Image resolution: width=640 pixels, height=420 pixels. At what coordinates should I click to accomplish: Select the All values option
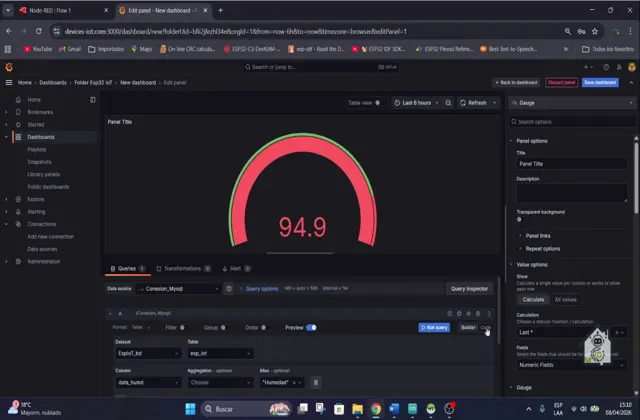click(566, 299)
